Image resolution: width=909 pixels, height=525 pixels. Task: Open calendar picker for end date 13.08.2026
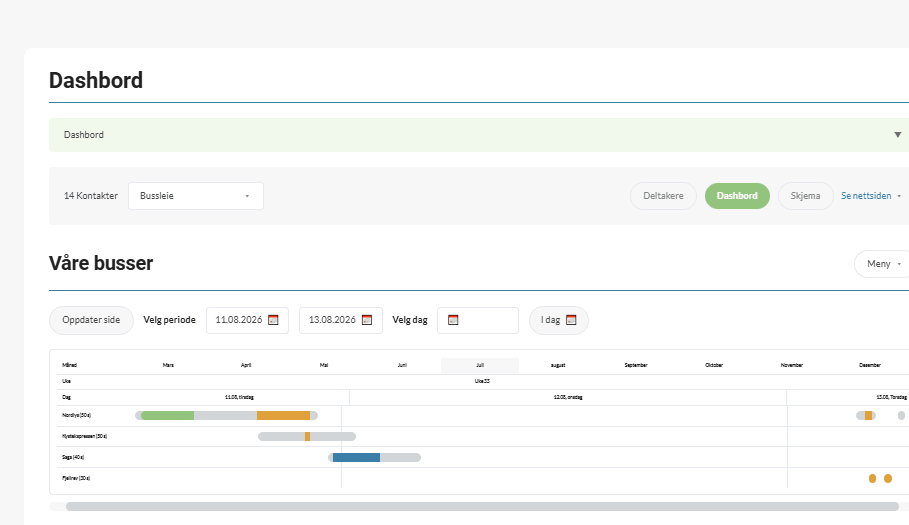(367, 320)
